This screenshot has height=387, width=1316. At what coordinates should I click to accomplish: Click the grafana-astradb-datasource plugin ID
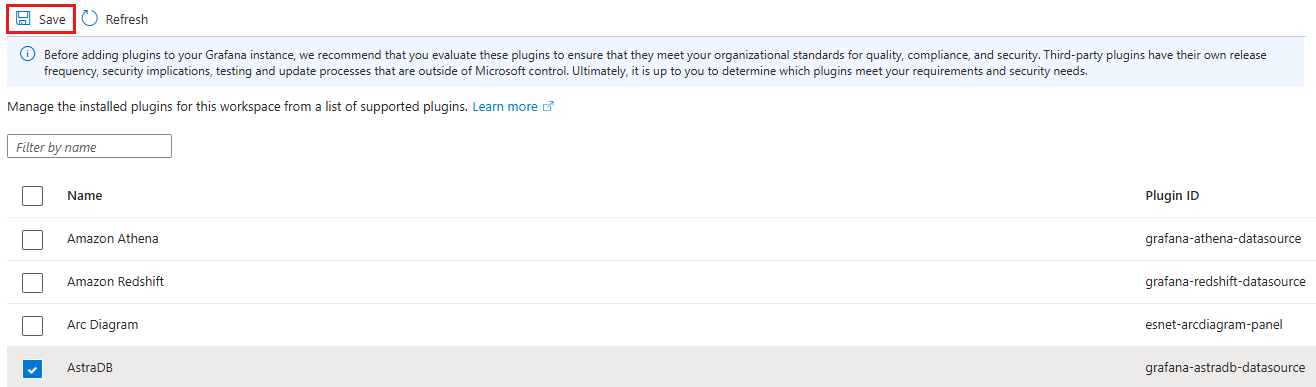pyautogui.click(x=1225, y=369)
